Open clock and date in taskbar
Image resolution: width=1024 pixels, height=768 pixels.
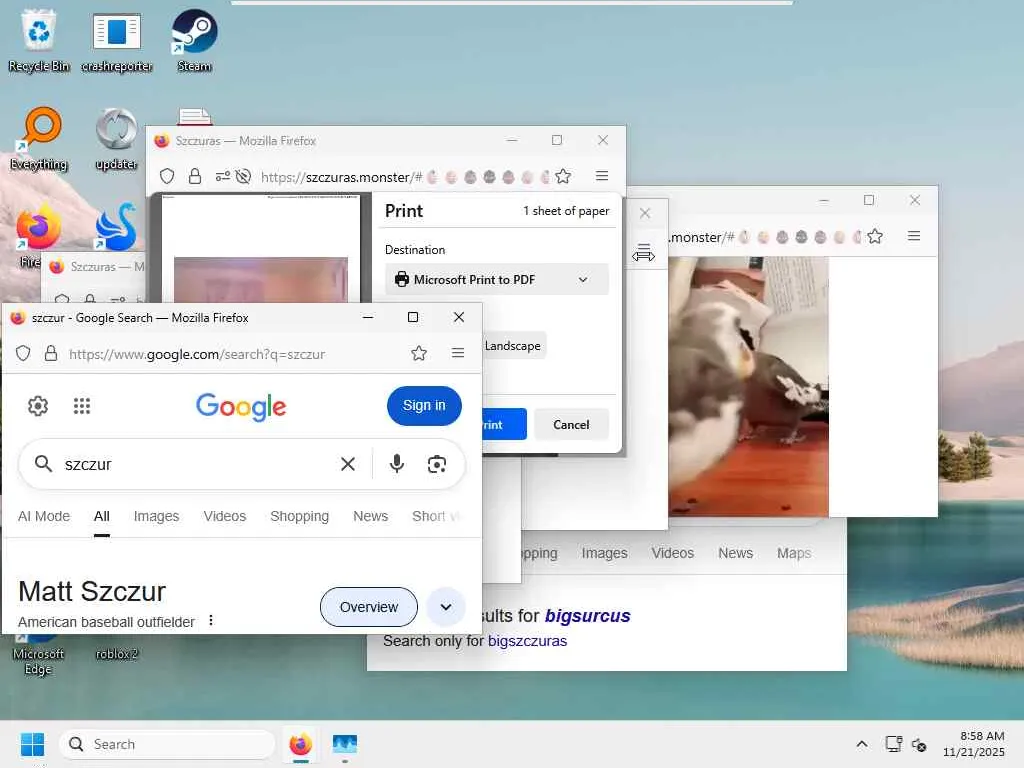(973, 744)
